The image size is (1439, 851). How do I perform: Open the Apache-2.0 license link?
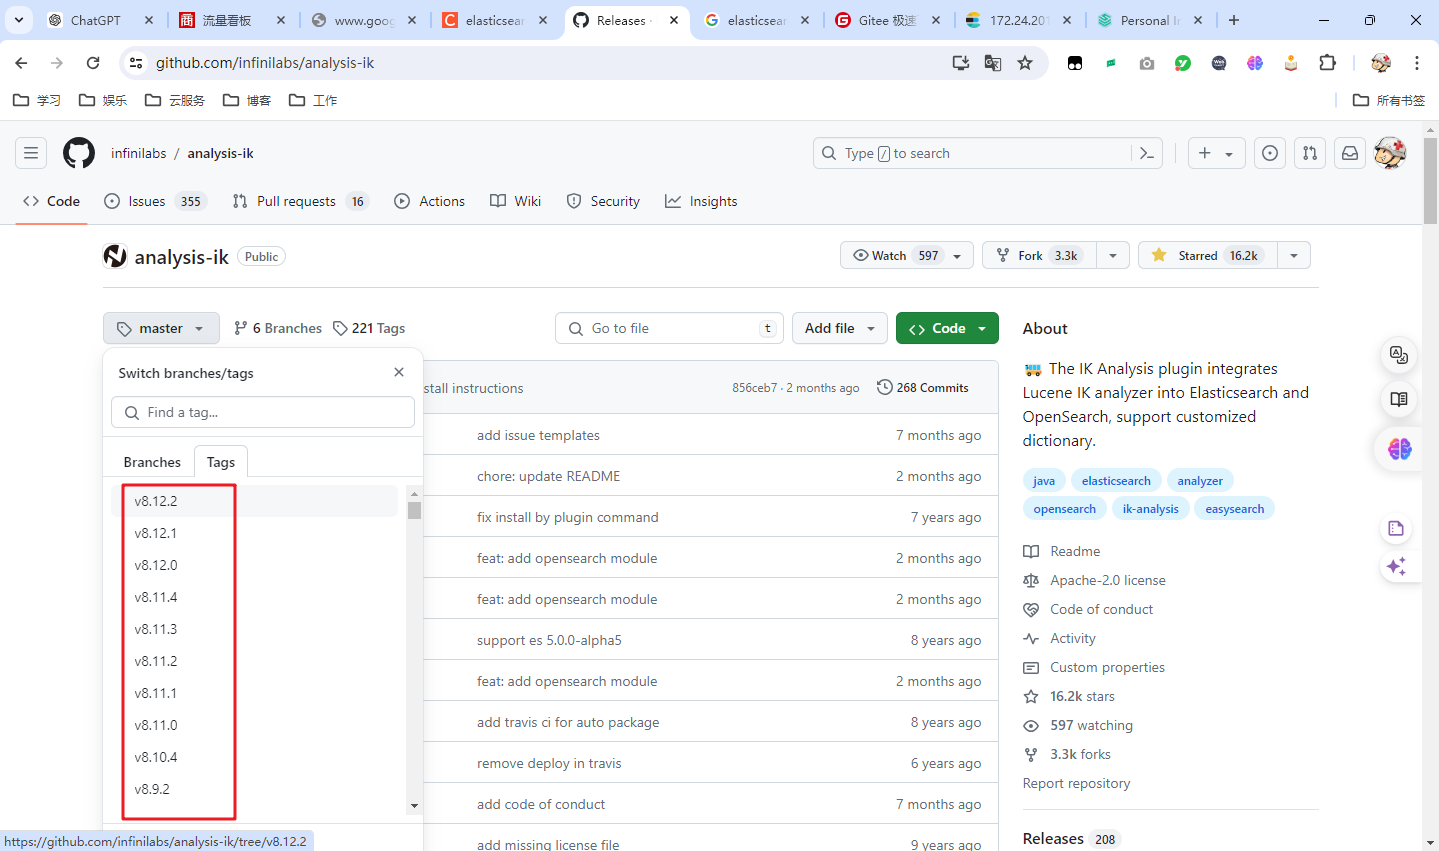coord(1108,580)
